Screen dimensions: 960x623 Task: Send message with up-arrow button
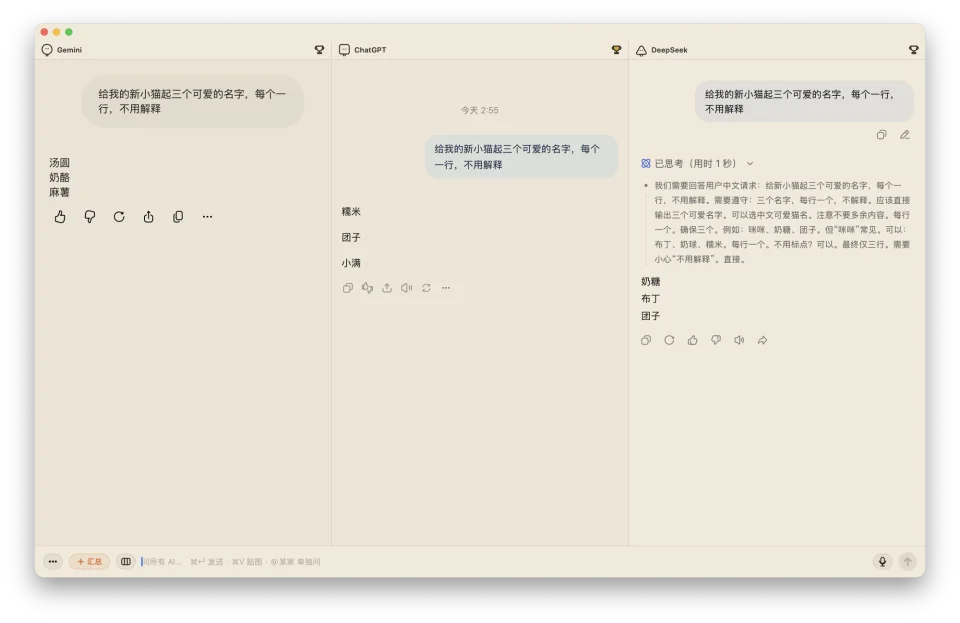click(907, 561)
